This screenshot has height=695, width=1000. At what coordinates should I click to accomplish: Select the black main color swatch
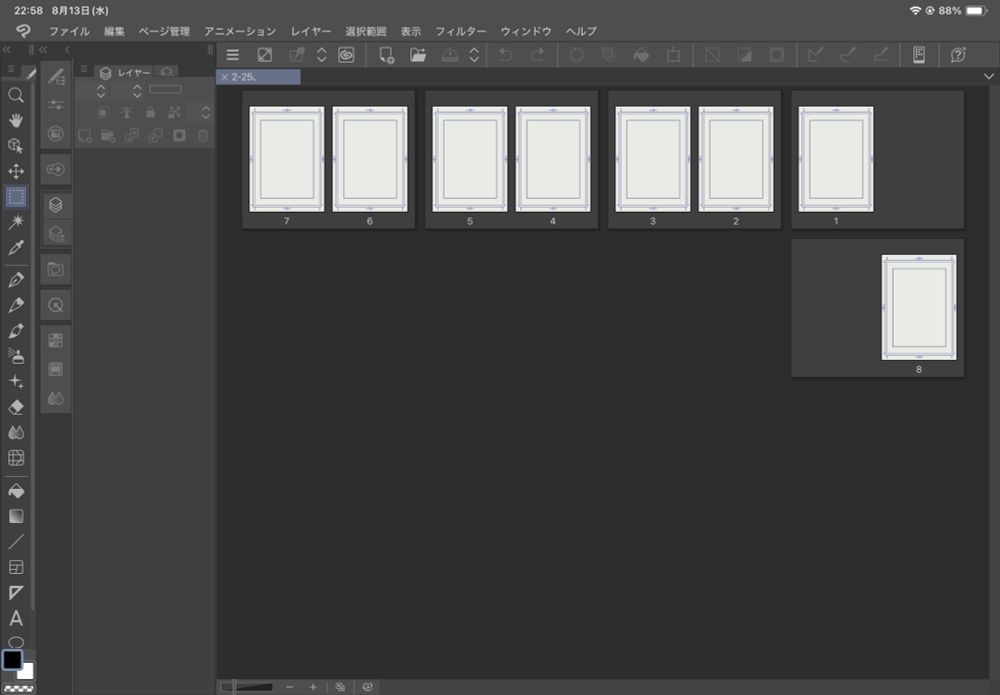pos(12,660)
